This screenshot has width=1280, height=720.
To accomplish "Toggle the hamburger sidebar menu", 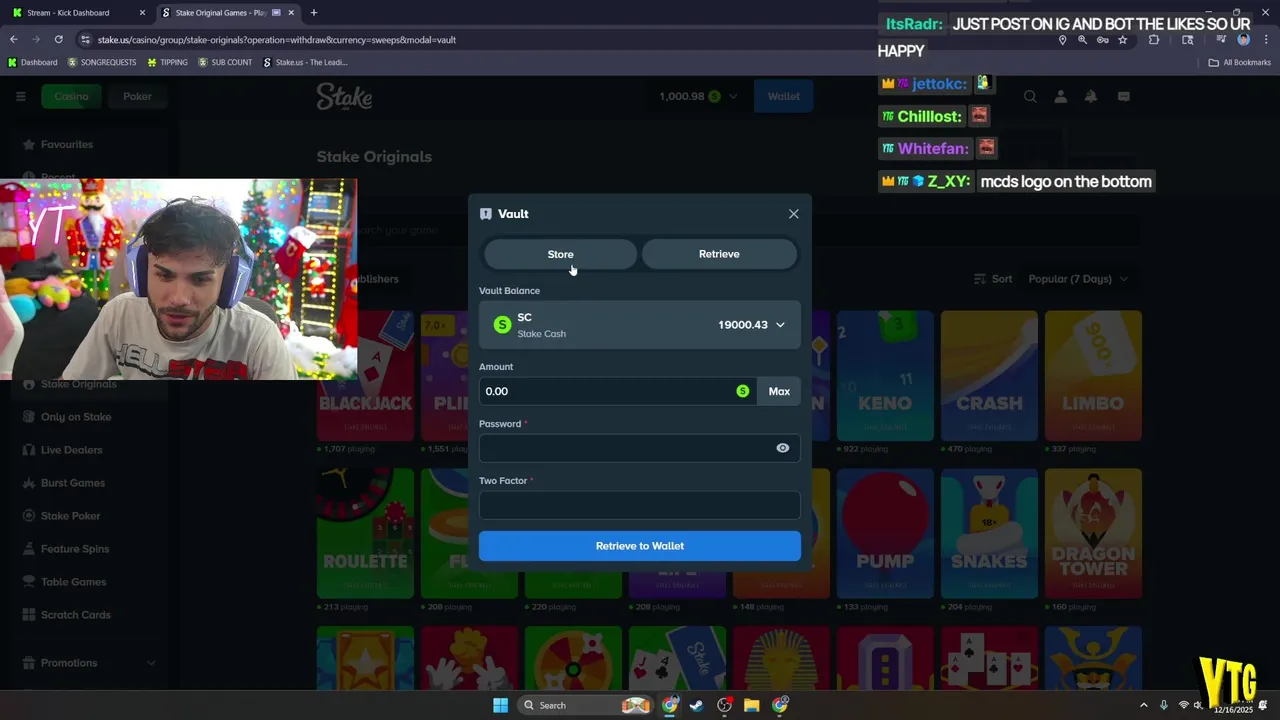I will (20, 96).
